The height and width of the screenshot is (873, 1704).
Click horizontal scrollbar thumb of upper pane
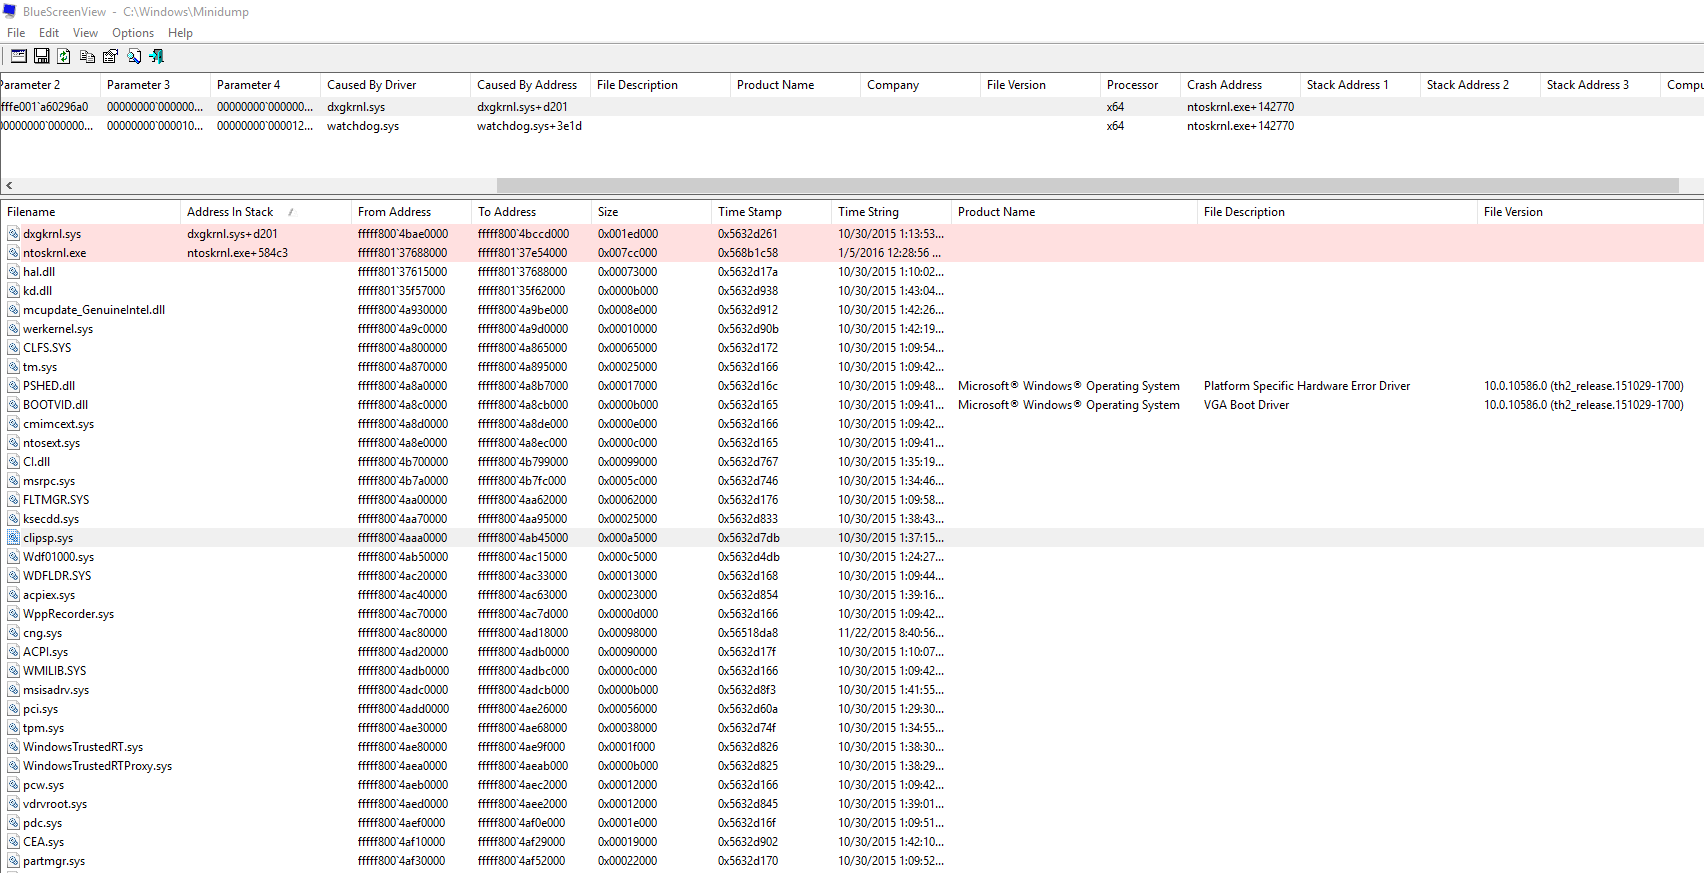[1088, 185]
